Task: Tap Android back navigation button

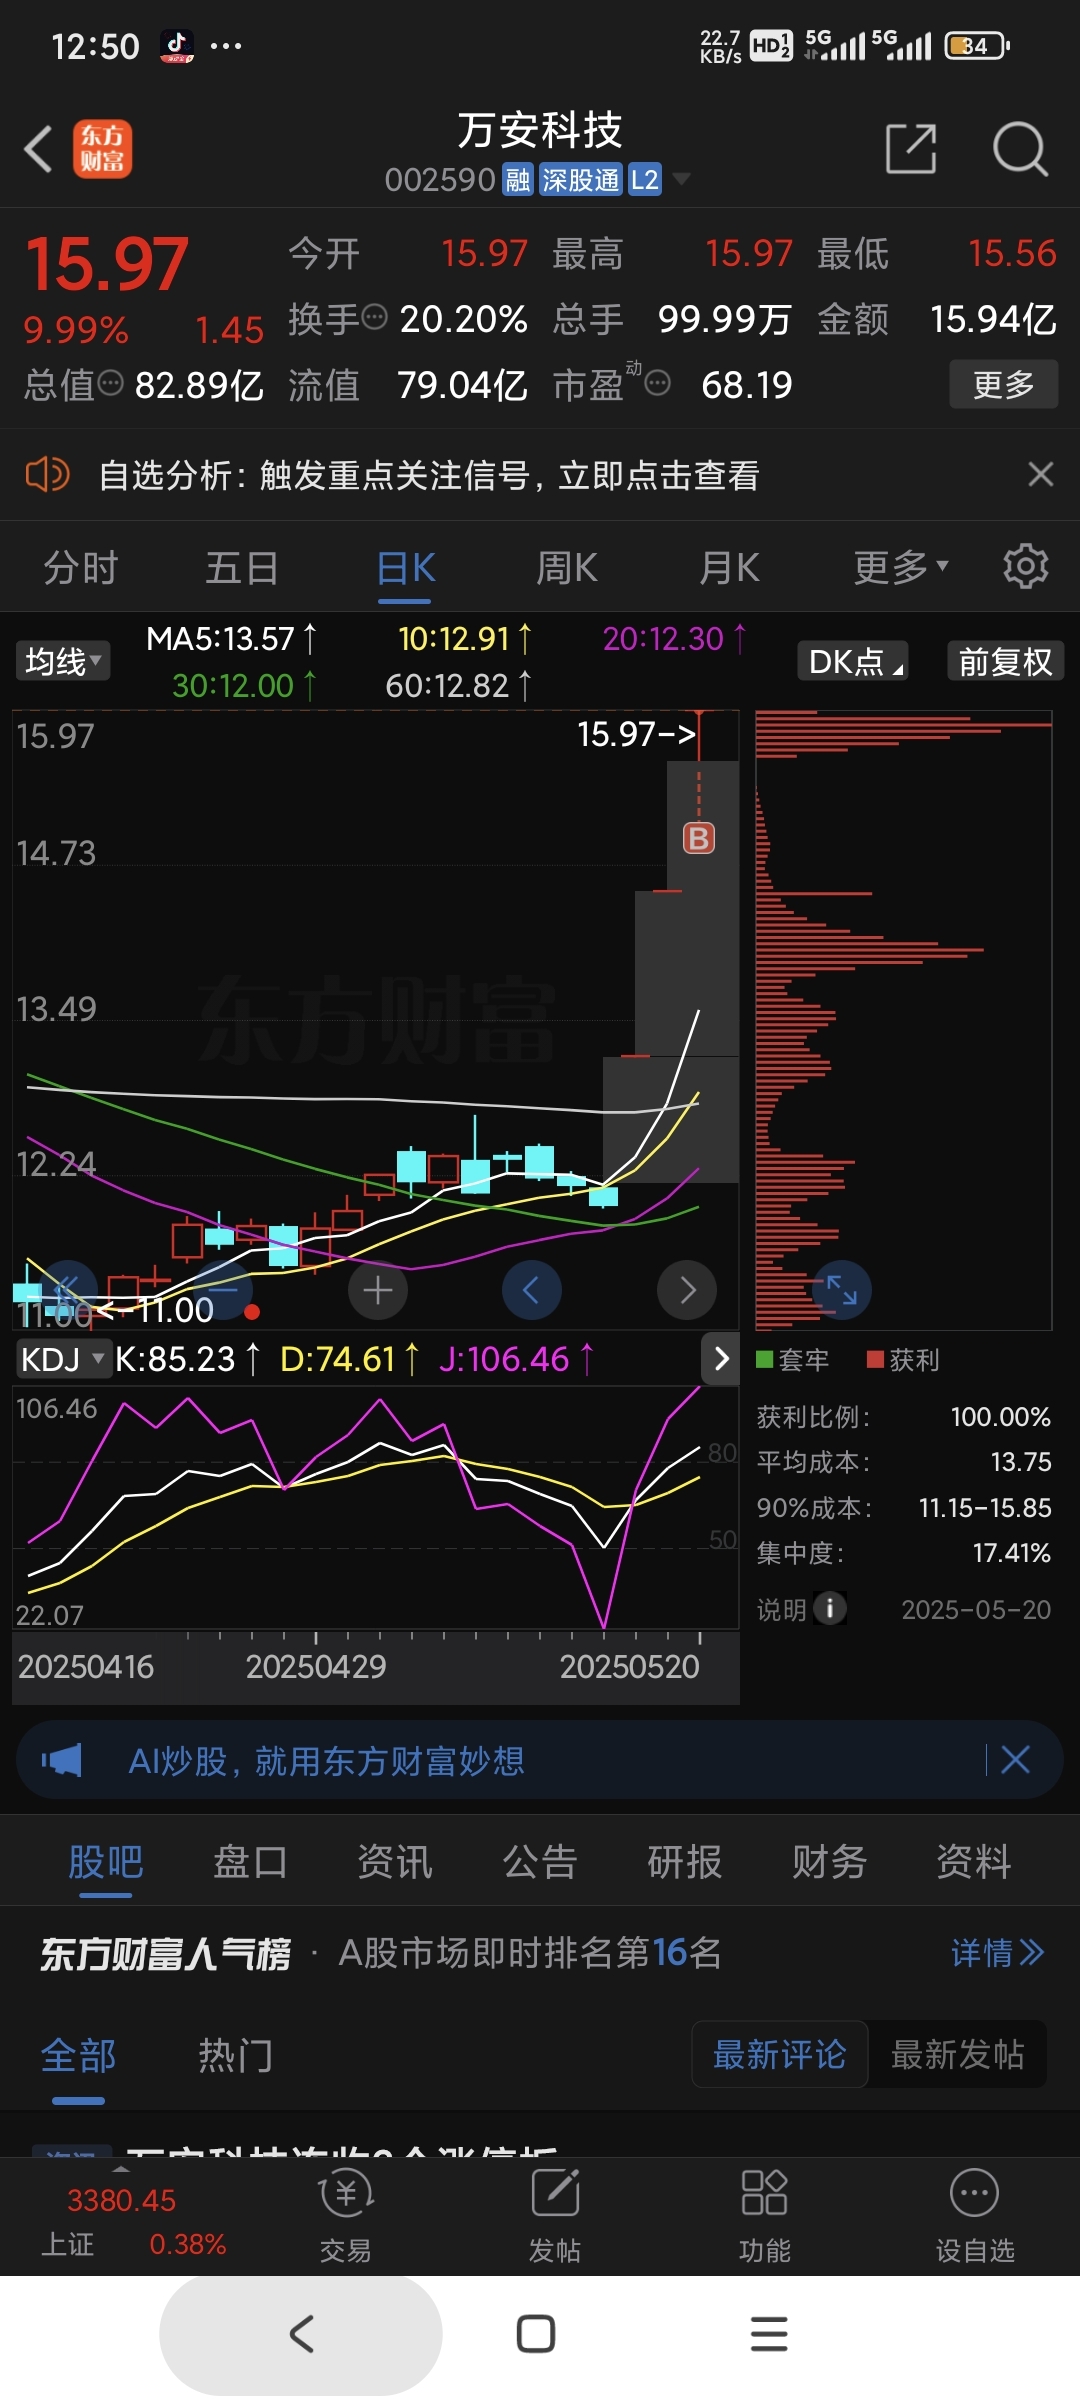Action: click(301, 2334)
